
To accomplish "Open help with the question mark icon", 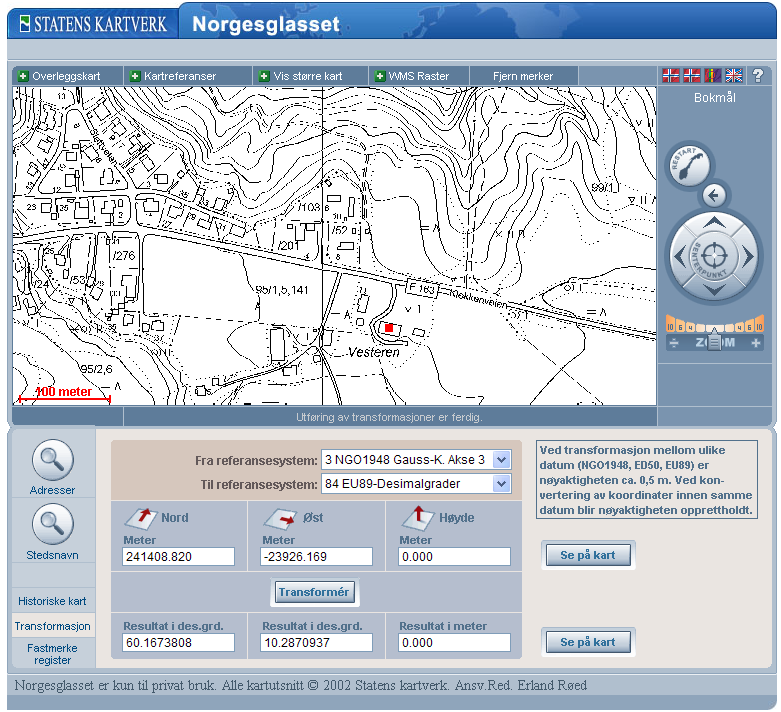I will (x=758, y=75).
